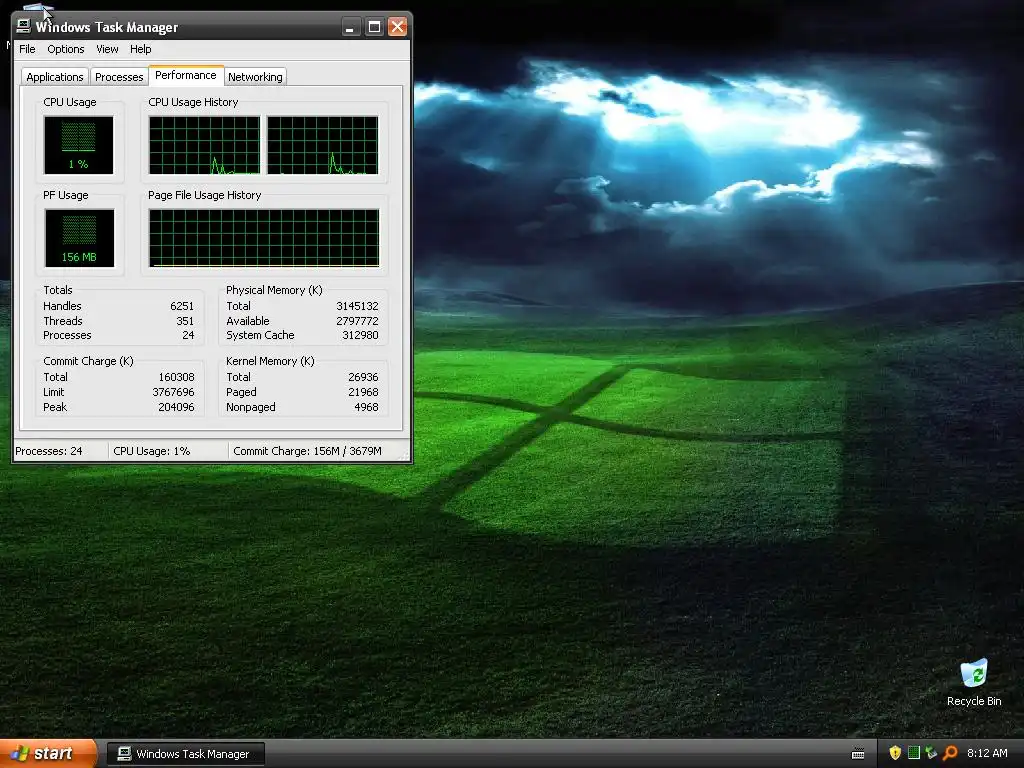Click the Processes value 24 under Totals
Viewport: 1024px width, 768px height.
188,336
